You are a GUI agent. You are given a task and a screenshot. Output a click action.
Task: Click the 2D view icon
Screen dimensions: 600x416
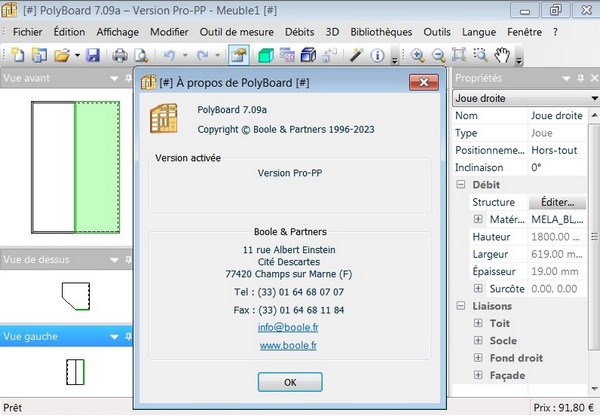(287, 55)
